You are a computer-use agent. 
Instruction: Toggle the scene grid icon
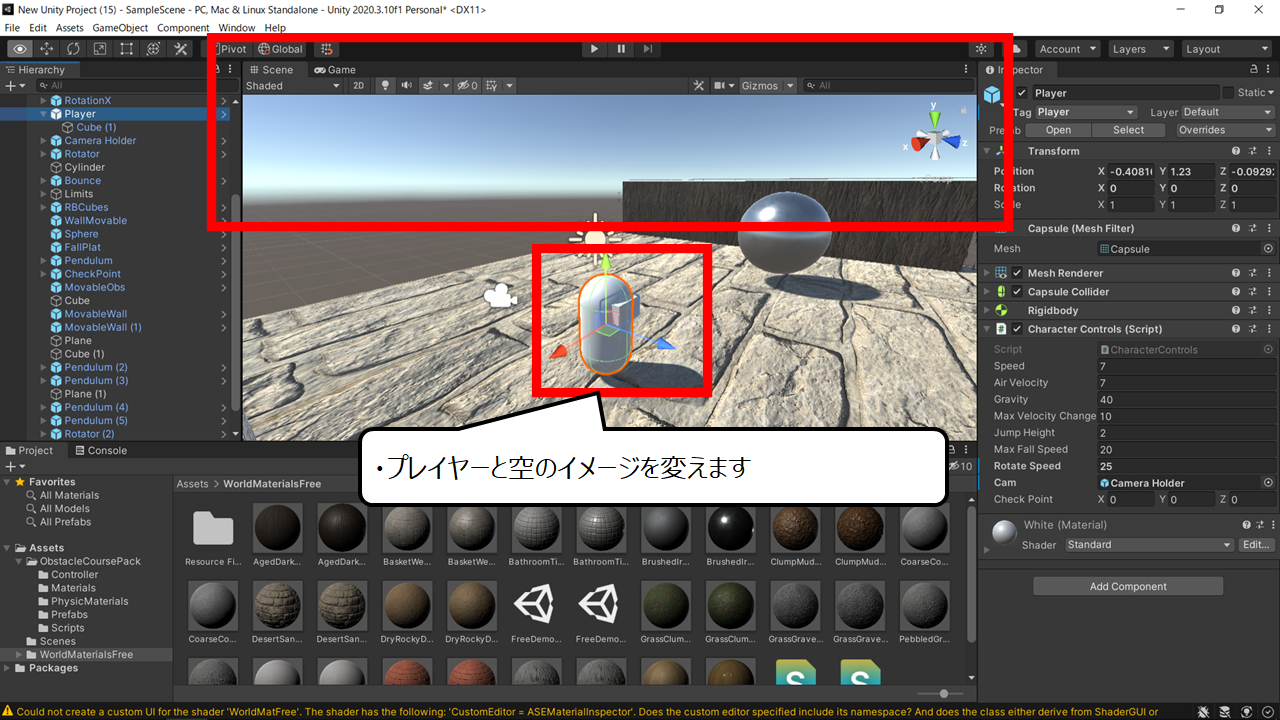[491, 86]
